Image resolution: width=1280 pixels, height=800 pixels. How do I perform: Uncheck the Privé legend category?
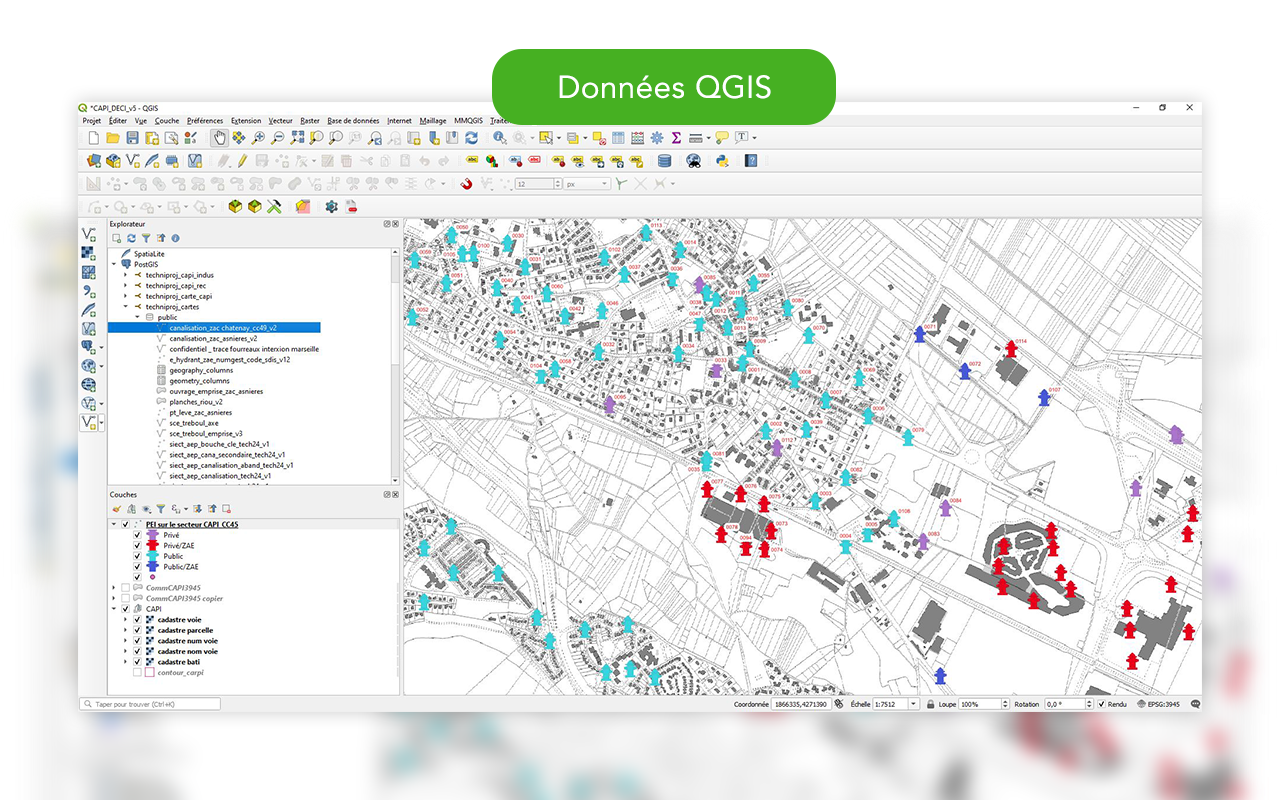[x=137, y=535]
